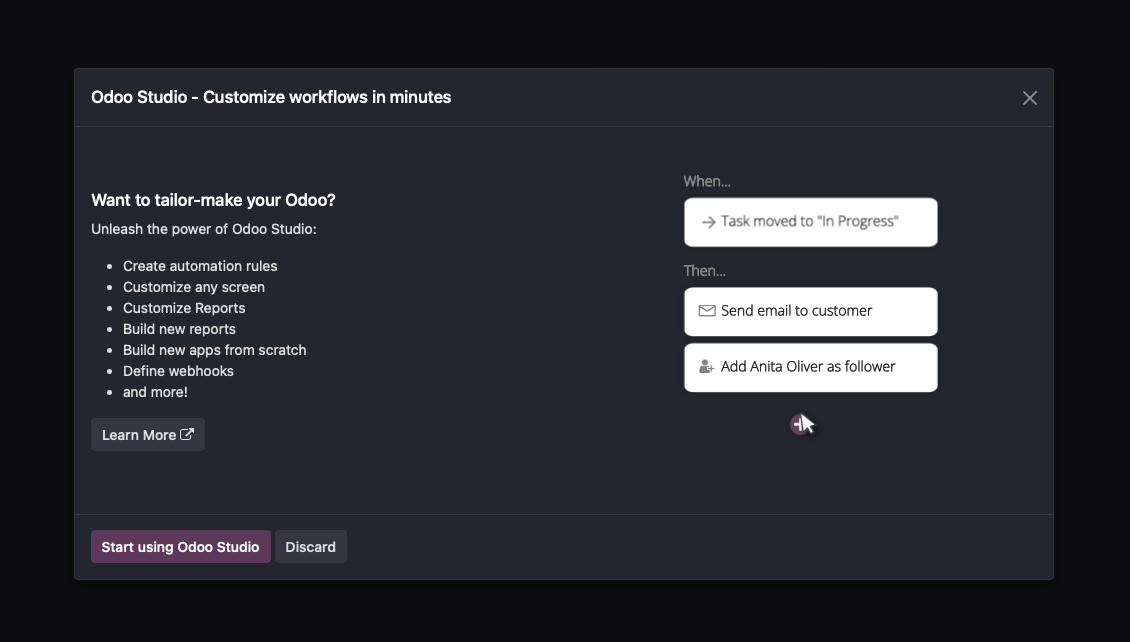Image resolution: width=1130 pixels, height=642 pixels.
Task: Click envelope icon in Send email card
Action: (x=707, y=311)
